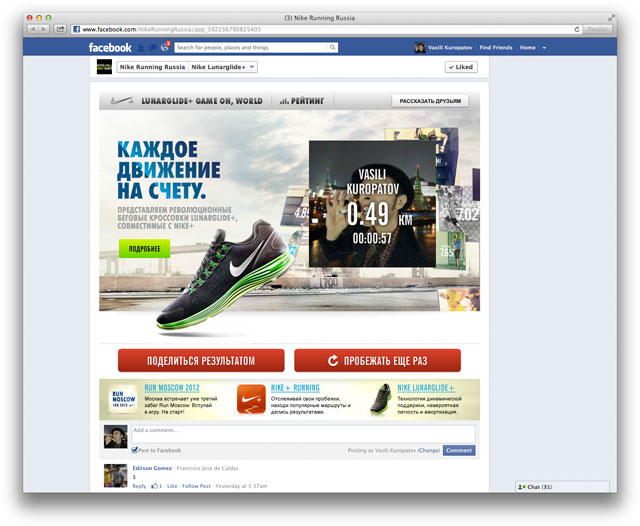Open the Chat (31) bar
The width and height of the screenshot is (640, 526).
point(562,487)
